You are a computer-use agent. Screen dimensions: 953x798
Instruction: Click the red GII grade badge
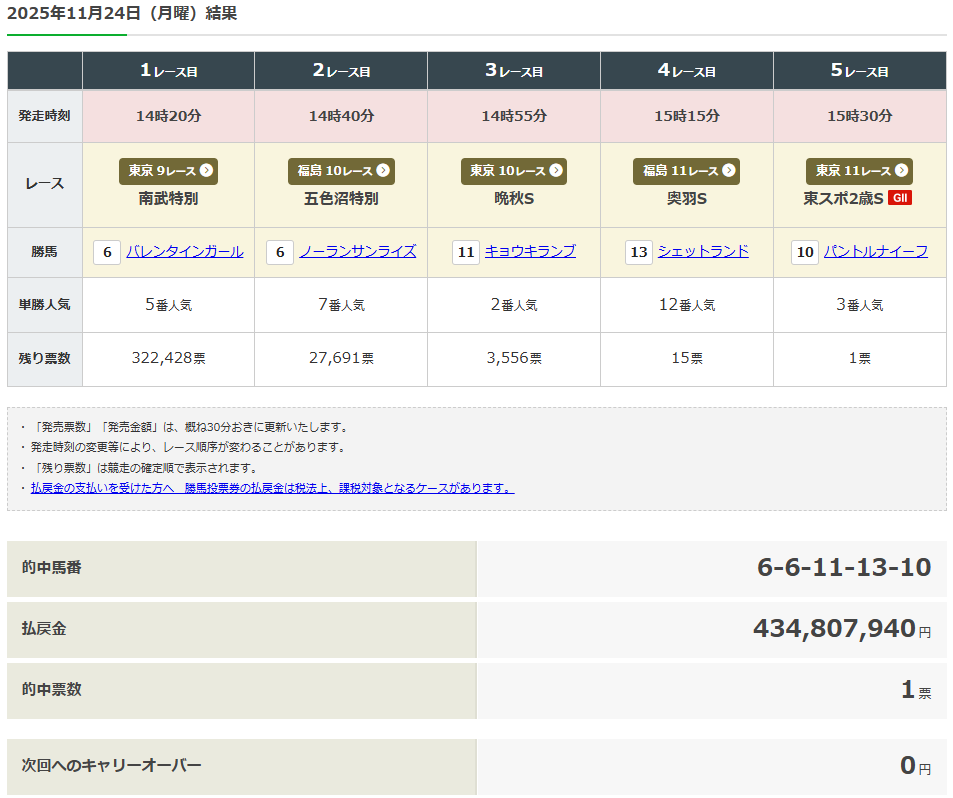899,198
